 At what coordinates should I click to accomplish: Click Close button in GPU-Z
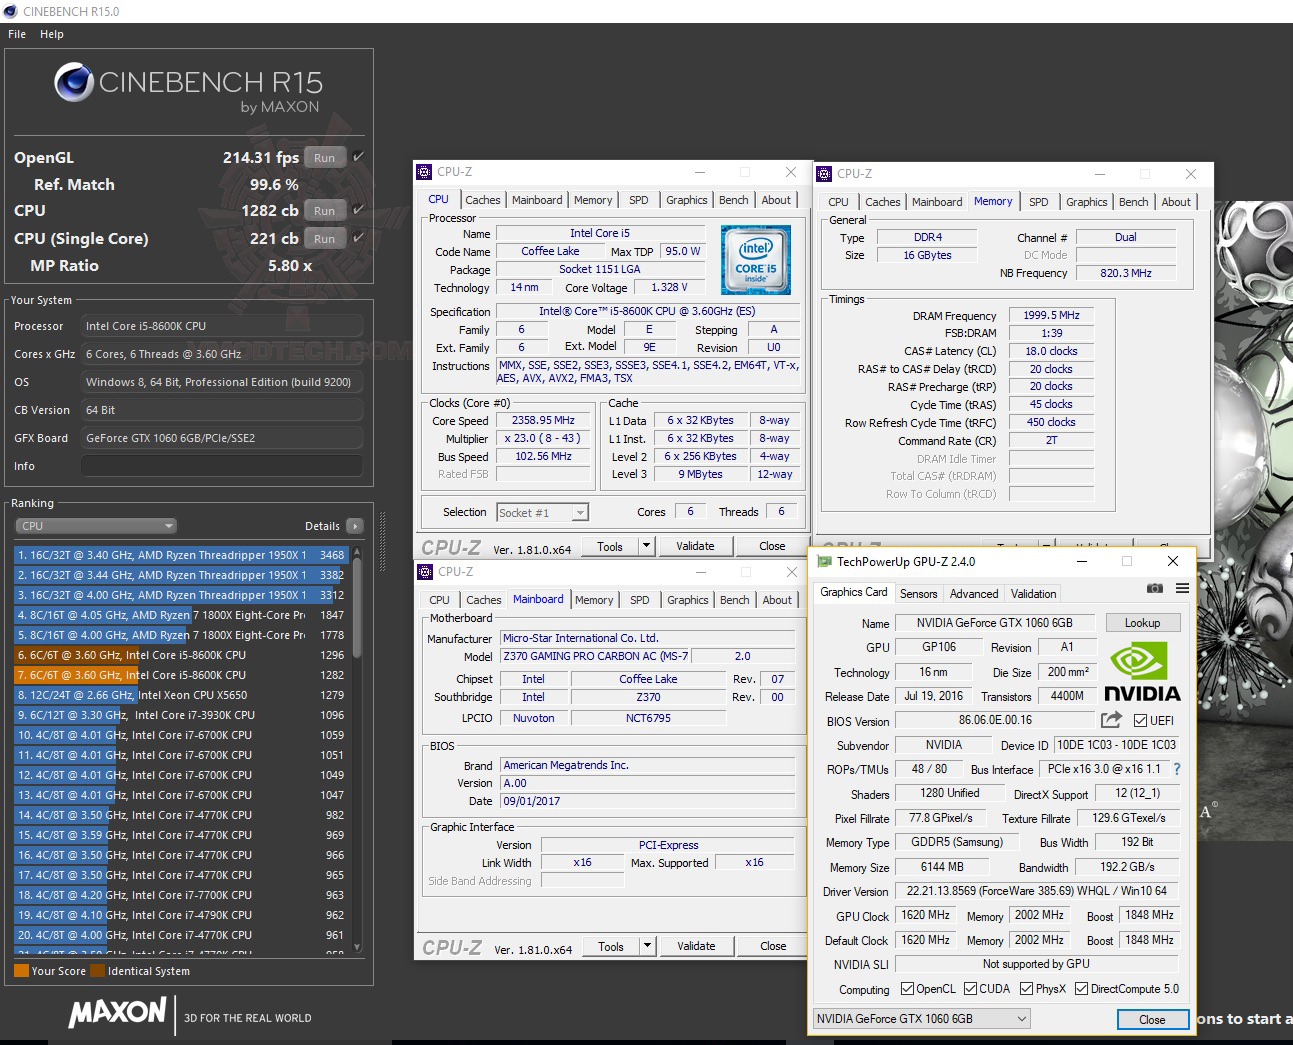[1152, 1019]
